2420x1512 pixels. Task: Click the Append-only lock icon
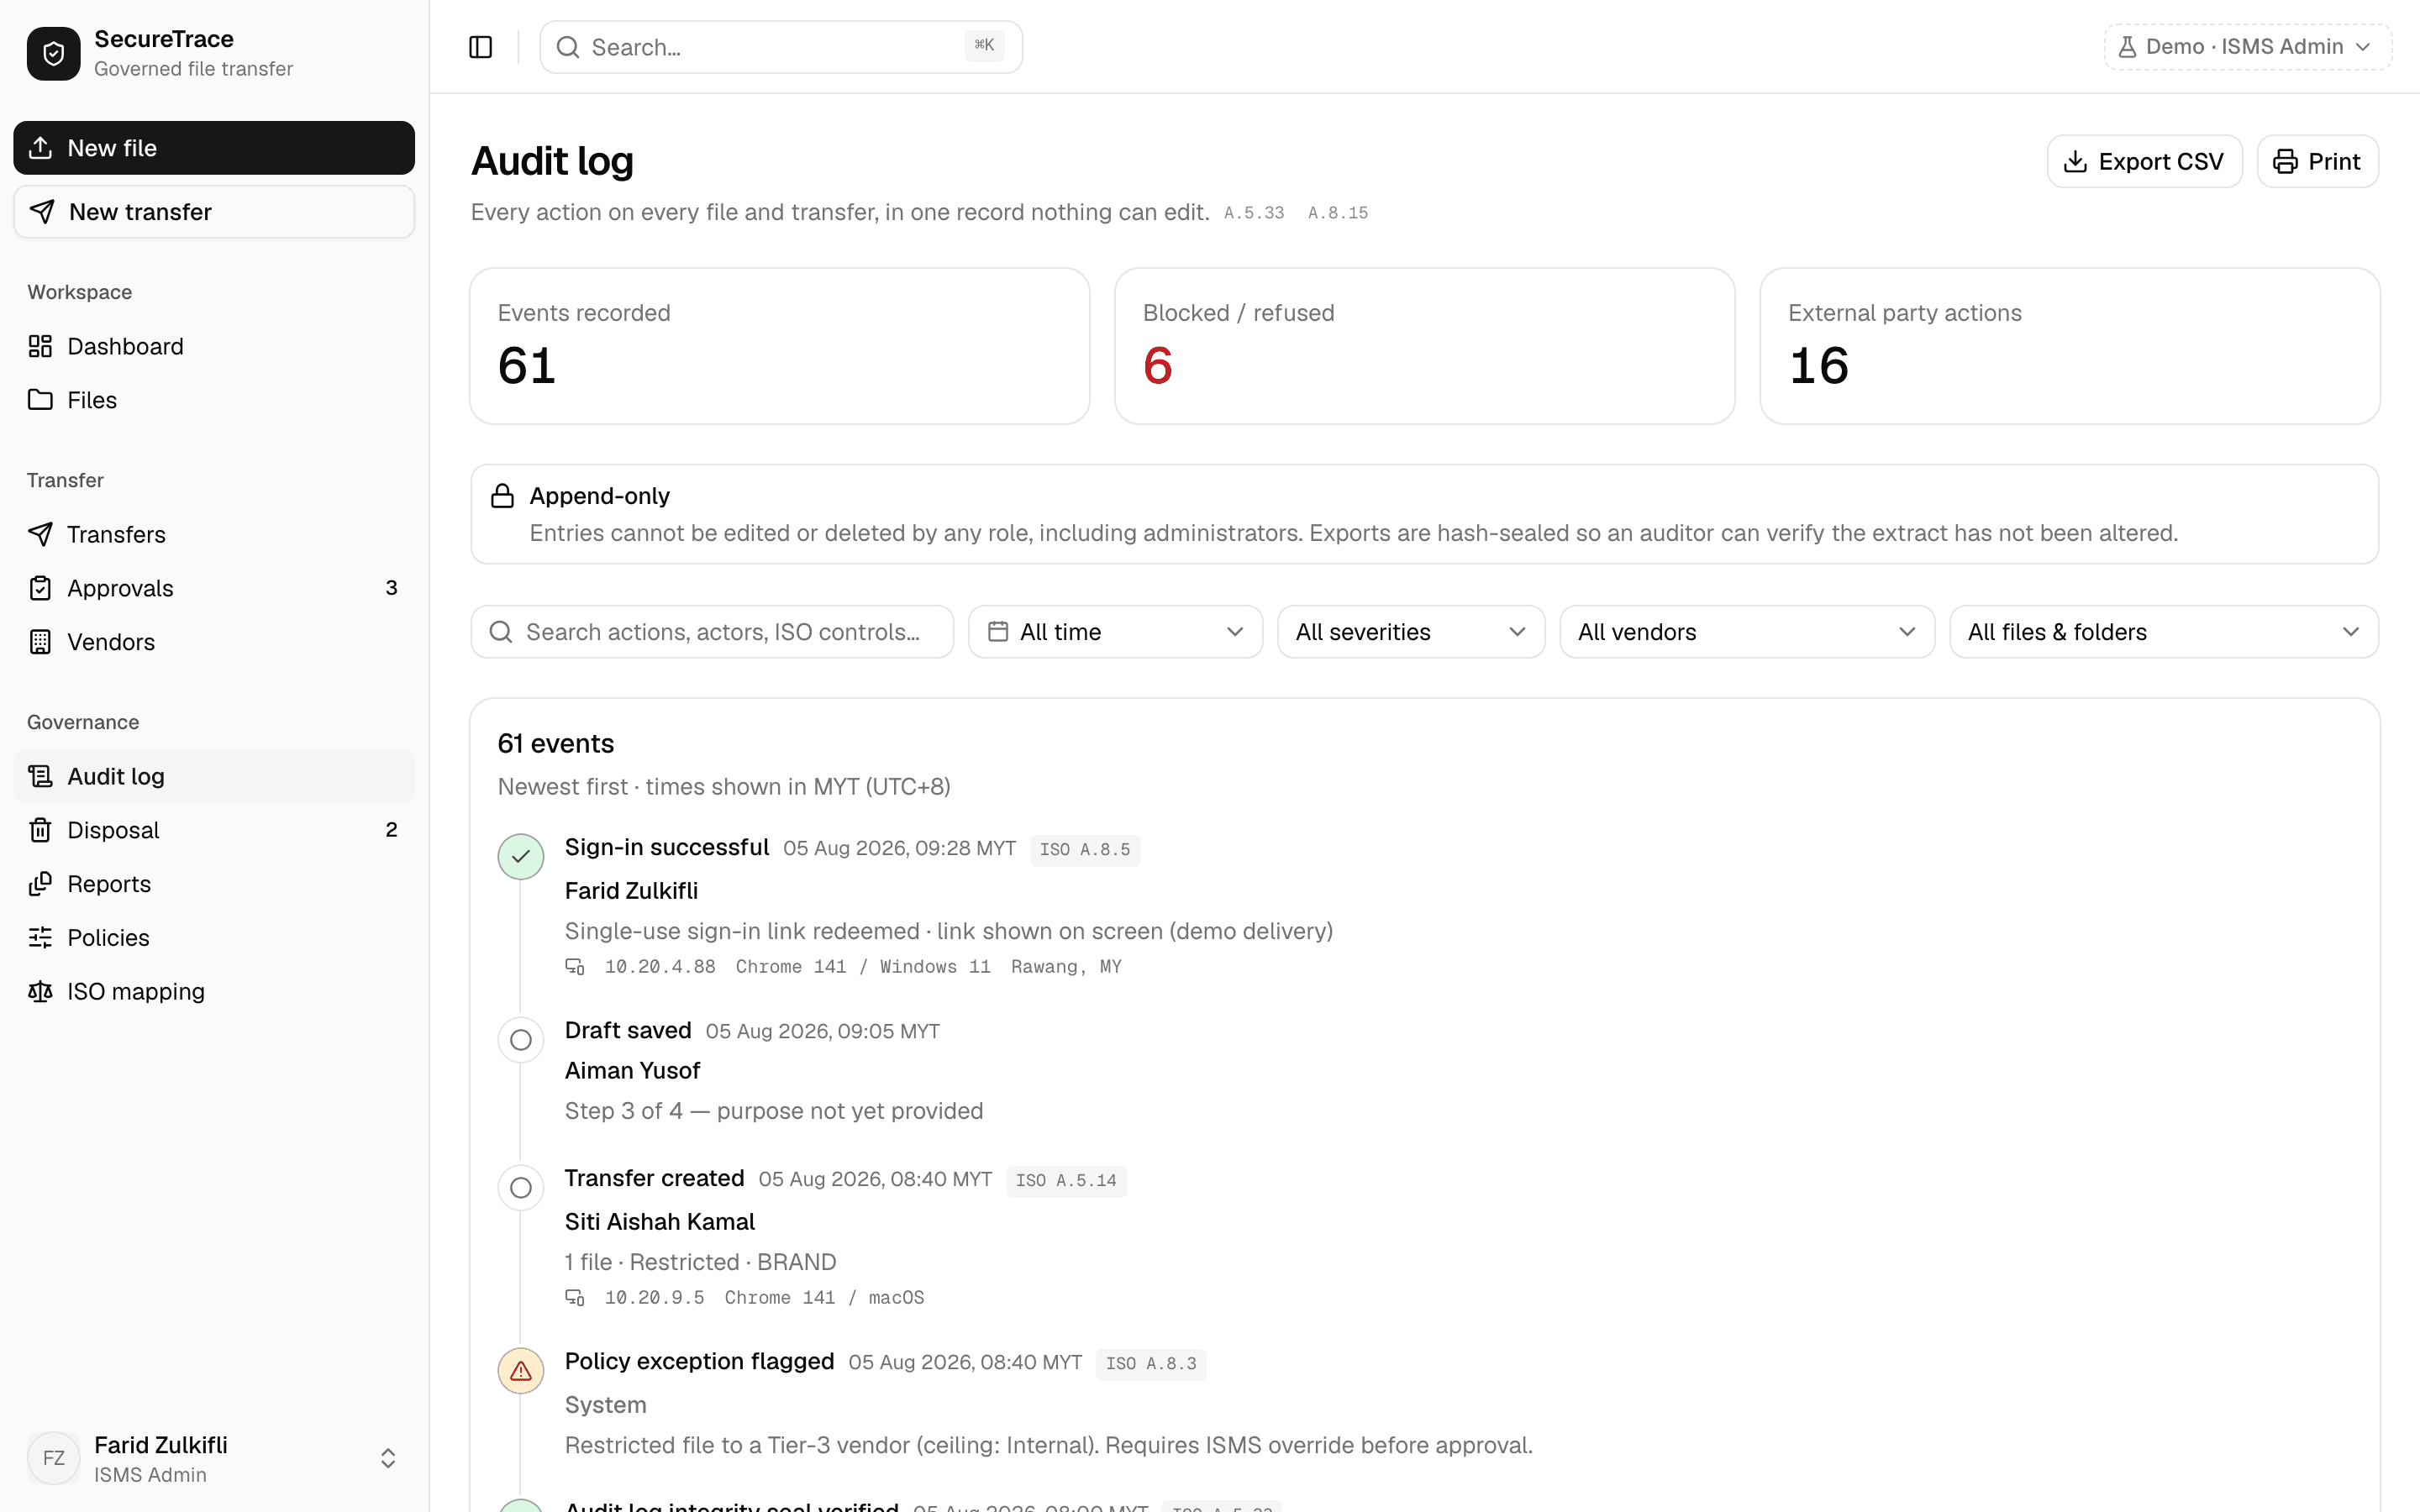[502, 496]
